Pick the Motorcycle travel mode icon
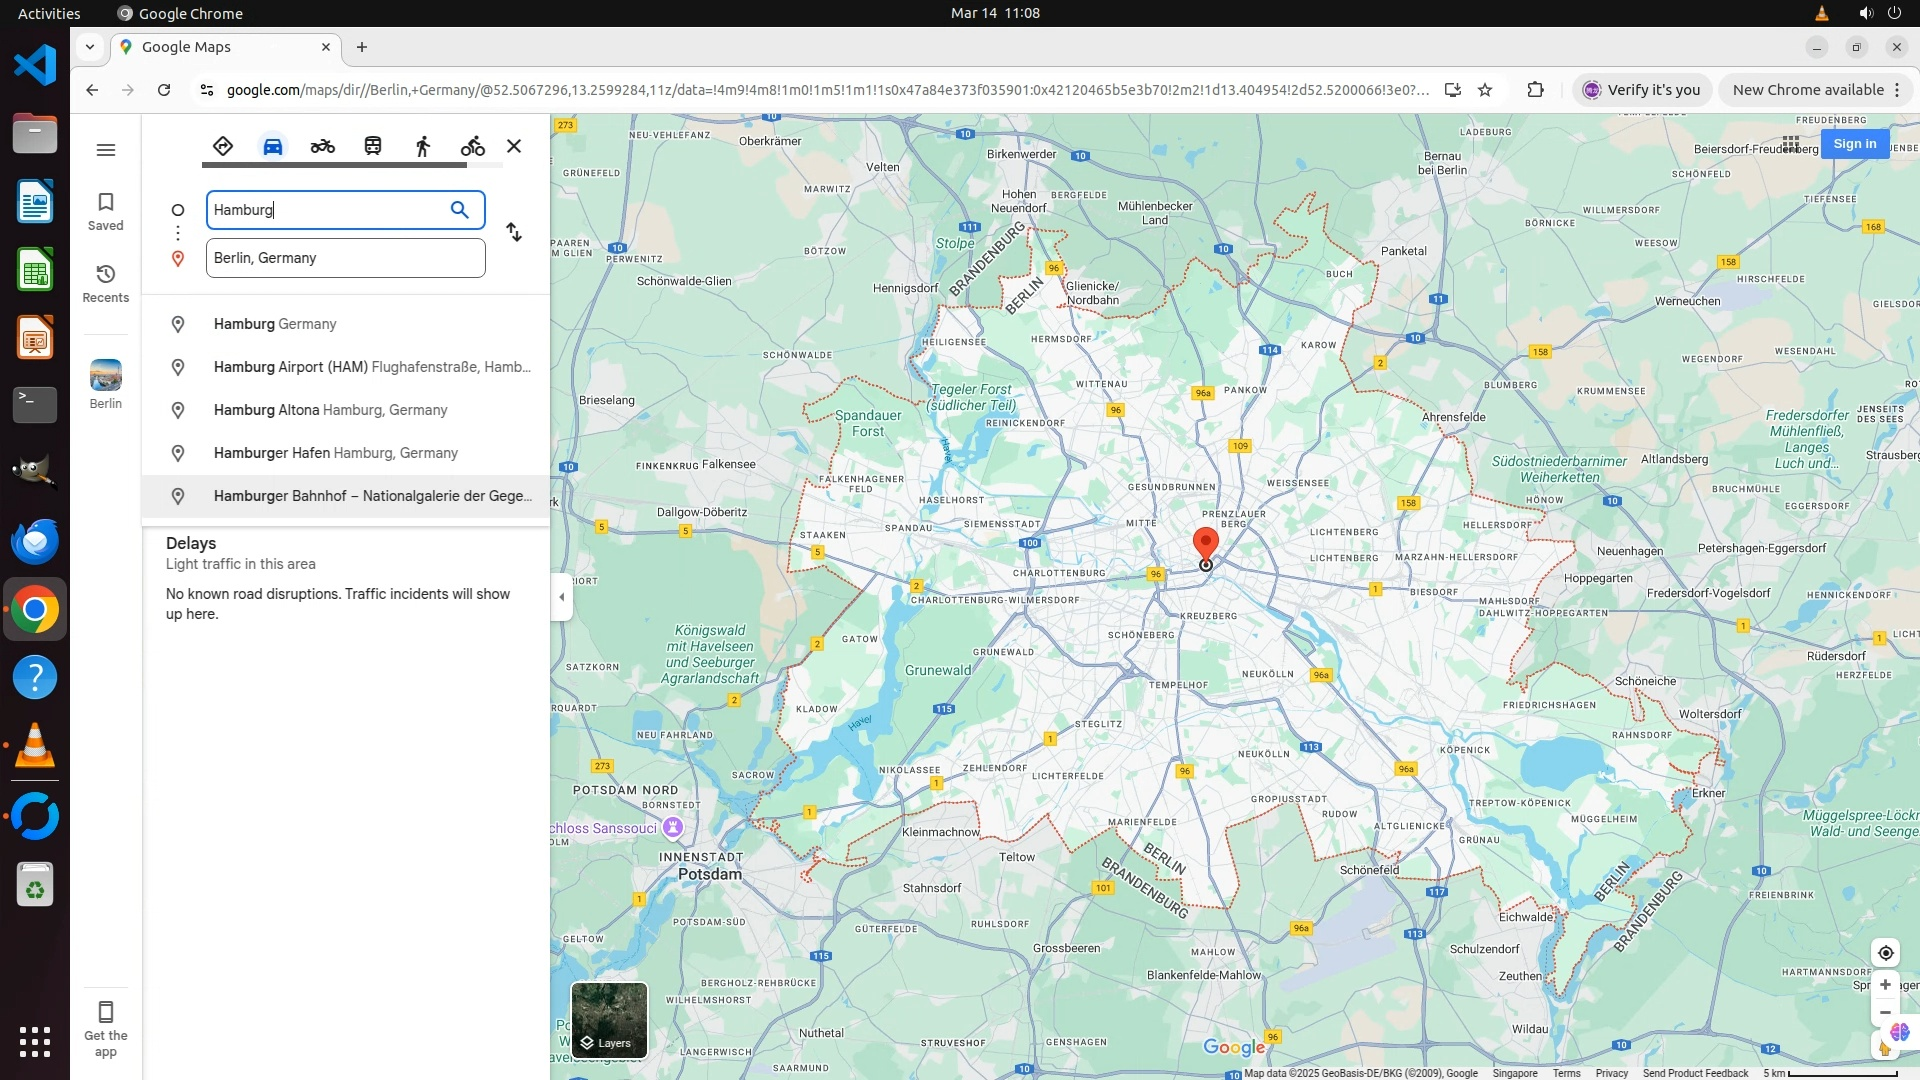Screen dimensions: 1920x1080 pyautogui.click(x=322, y=146)
